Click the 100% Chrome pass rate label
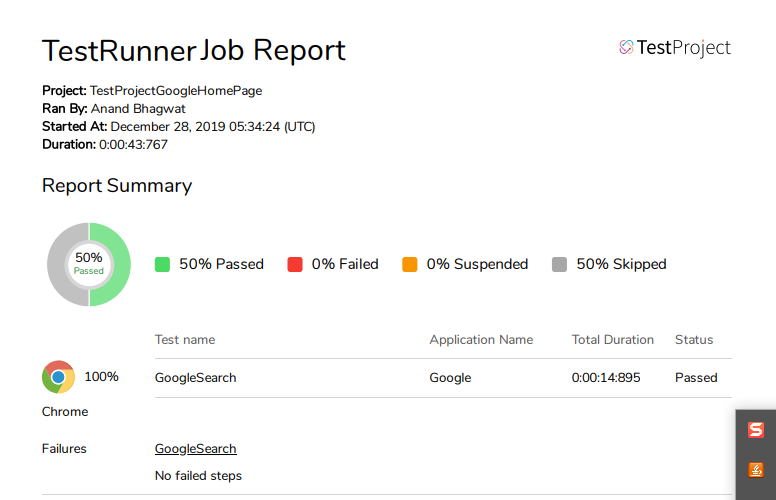This screenshot has height=500, width=776. 101,377
